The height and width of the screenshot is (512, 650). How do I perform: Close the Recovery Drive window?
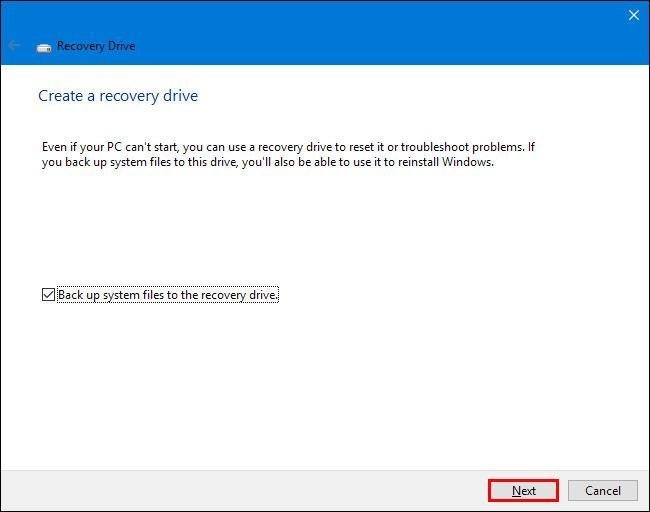coord(633,15)
